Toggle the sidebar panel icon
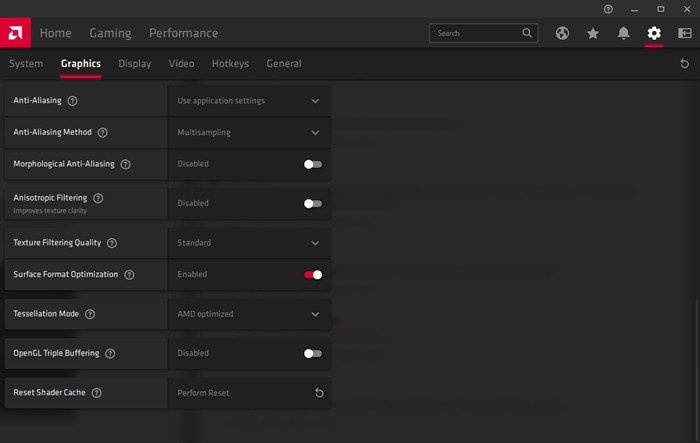Viewport: 700px width, 443px height. (685, 33)
